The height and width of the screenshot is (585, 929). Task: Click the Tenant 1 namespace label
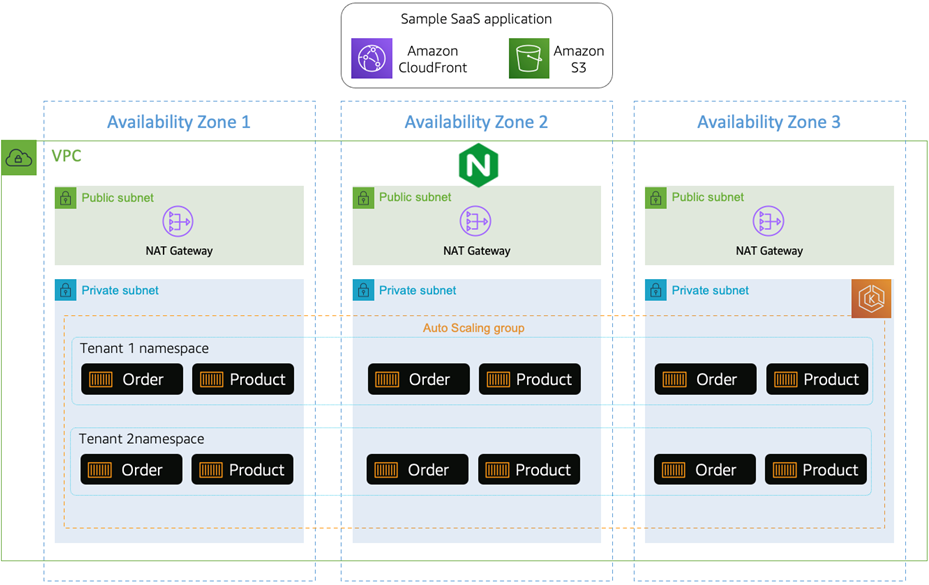click(x=144, y=349)
